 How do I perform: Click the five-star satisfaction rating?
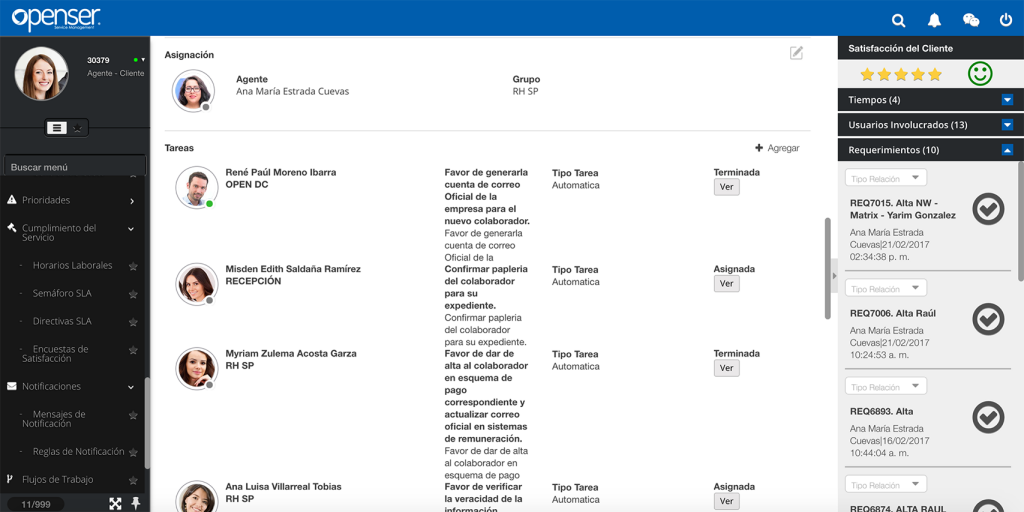tap(900, 75)
